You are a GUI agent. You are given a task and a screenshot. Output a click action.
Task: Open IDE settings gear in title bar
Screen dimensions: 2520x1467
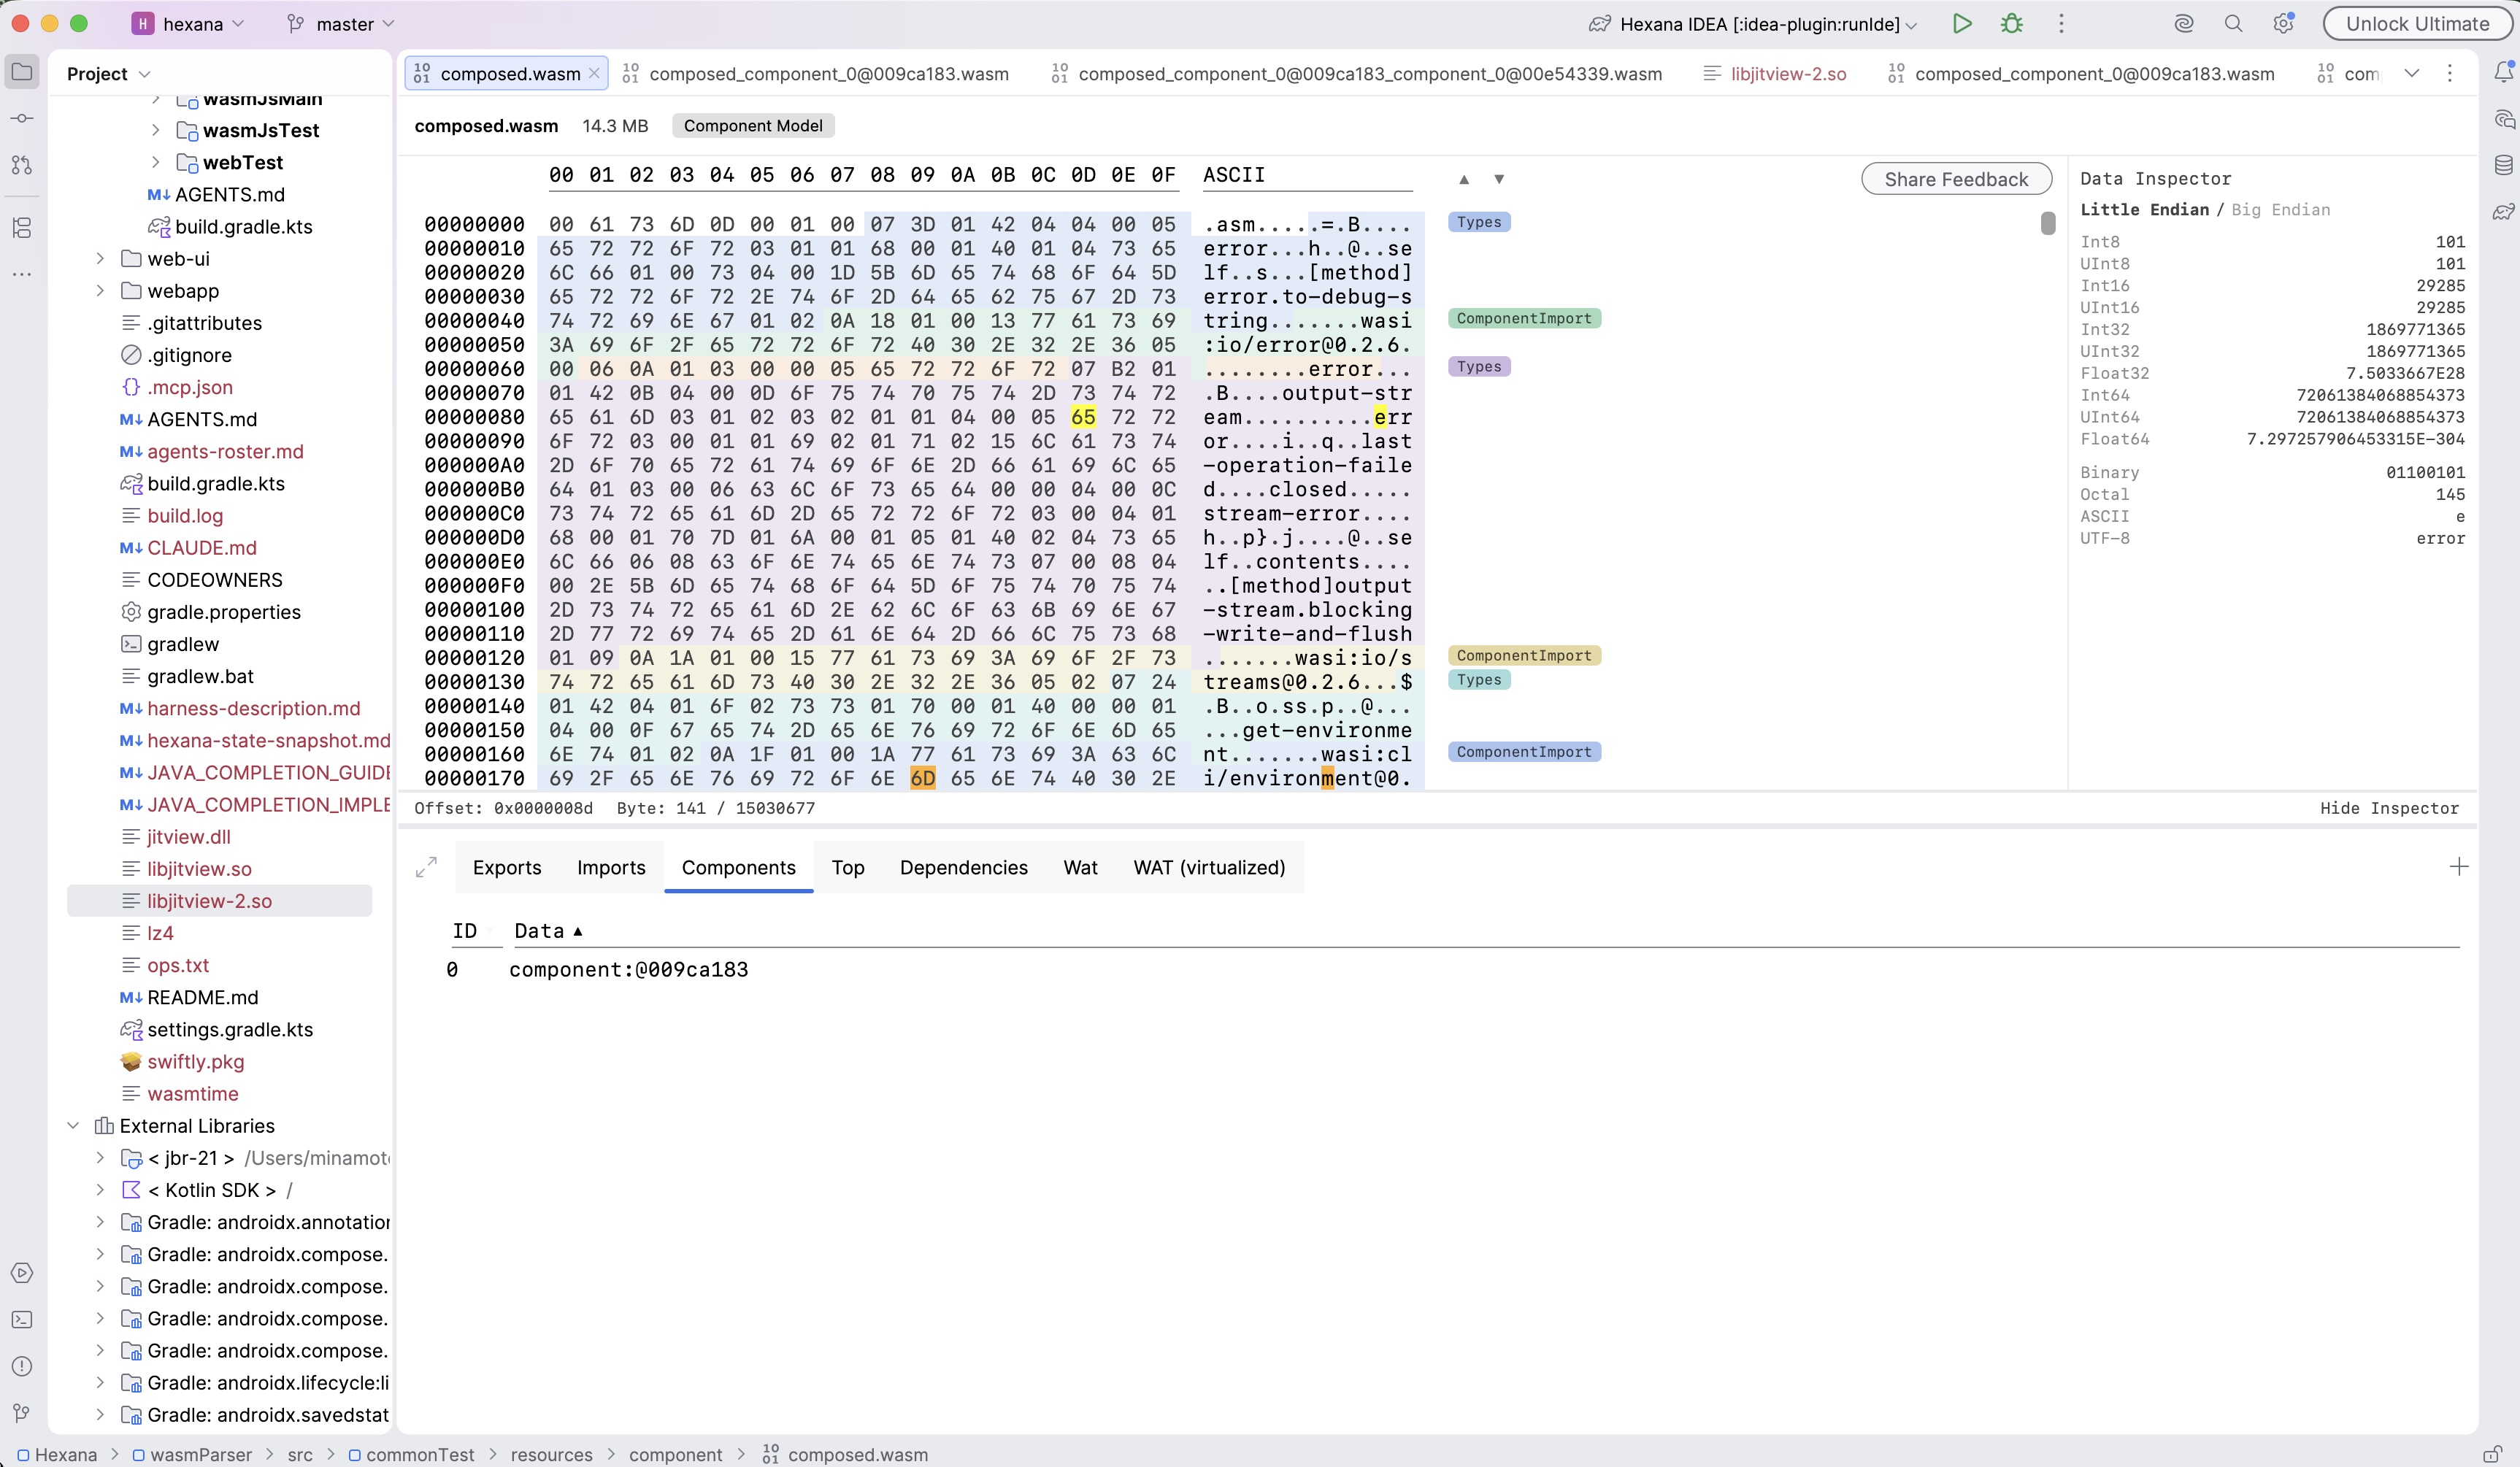2283,24
